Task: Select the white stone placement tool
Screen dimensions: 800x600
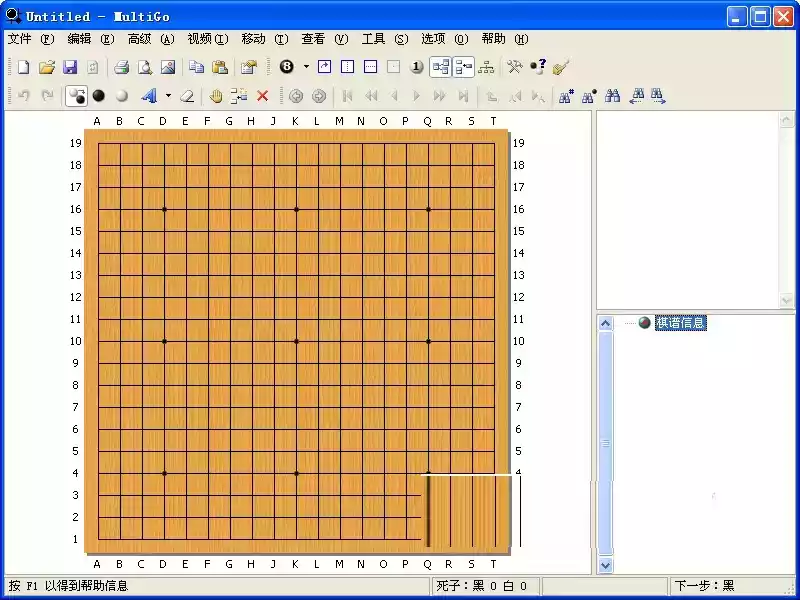Action: click(124, 96)
